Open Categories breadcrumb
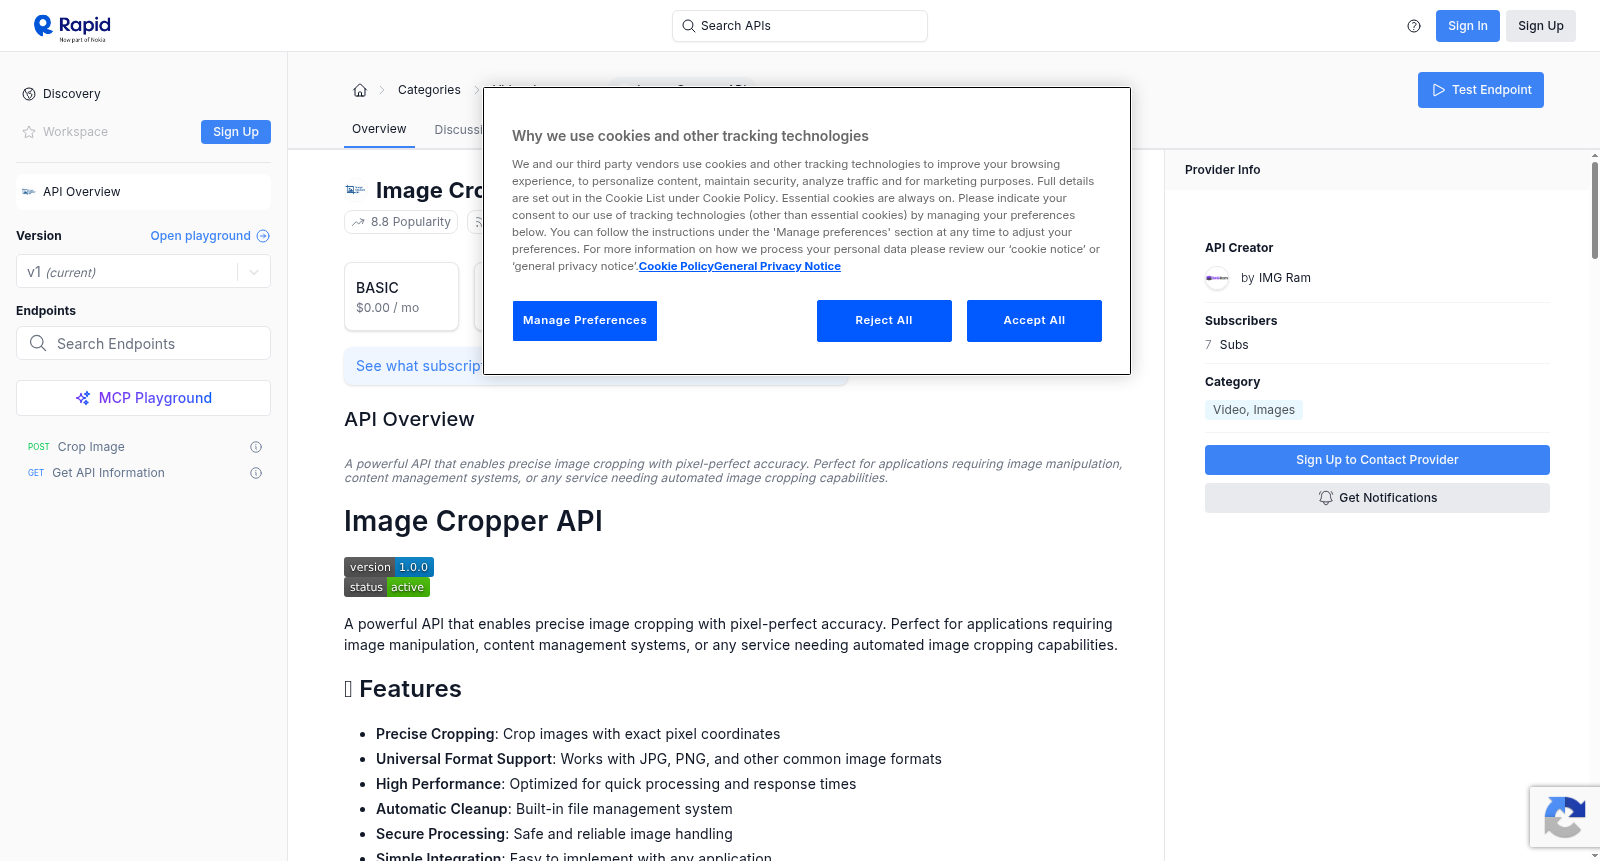 429,90
